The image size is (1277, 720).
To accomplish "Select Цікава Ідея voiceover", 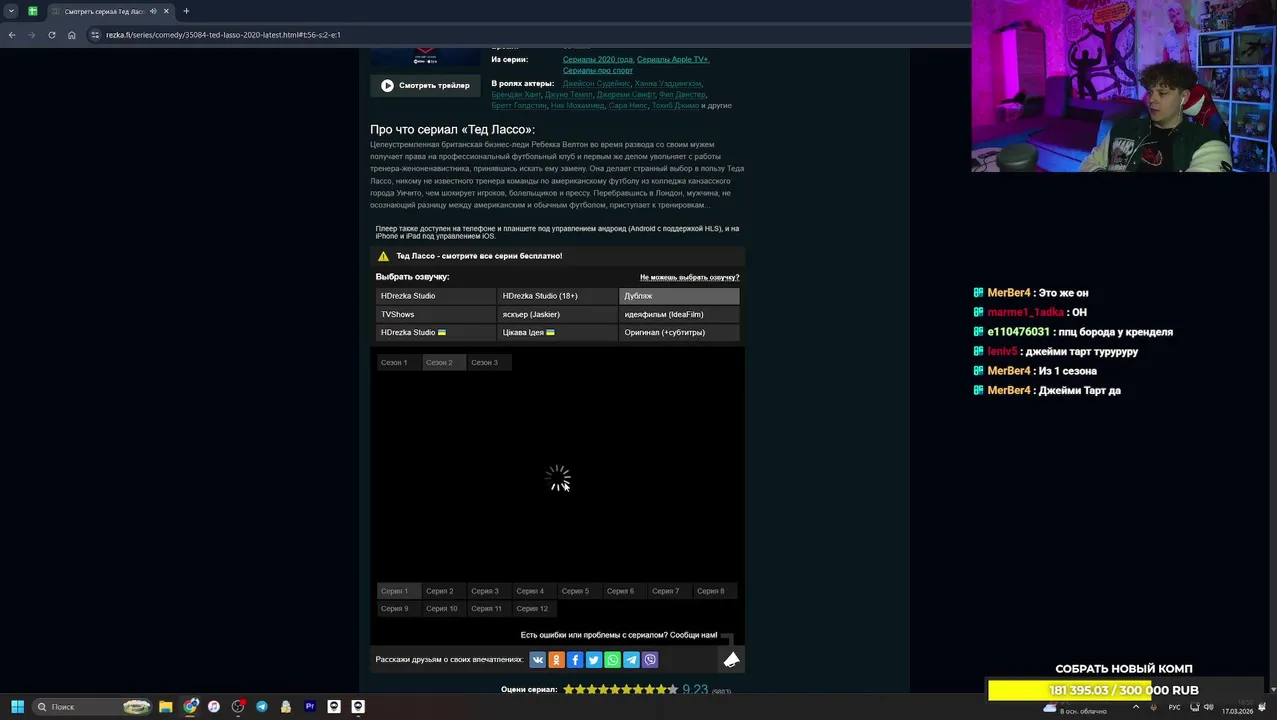I will point(558,332).
